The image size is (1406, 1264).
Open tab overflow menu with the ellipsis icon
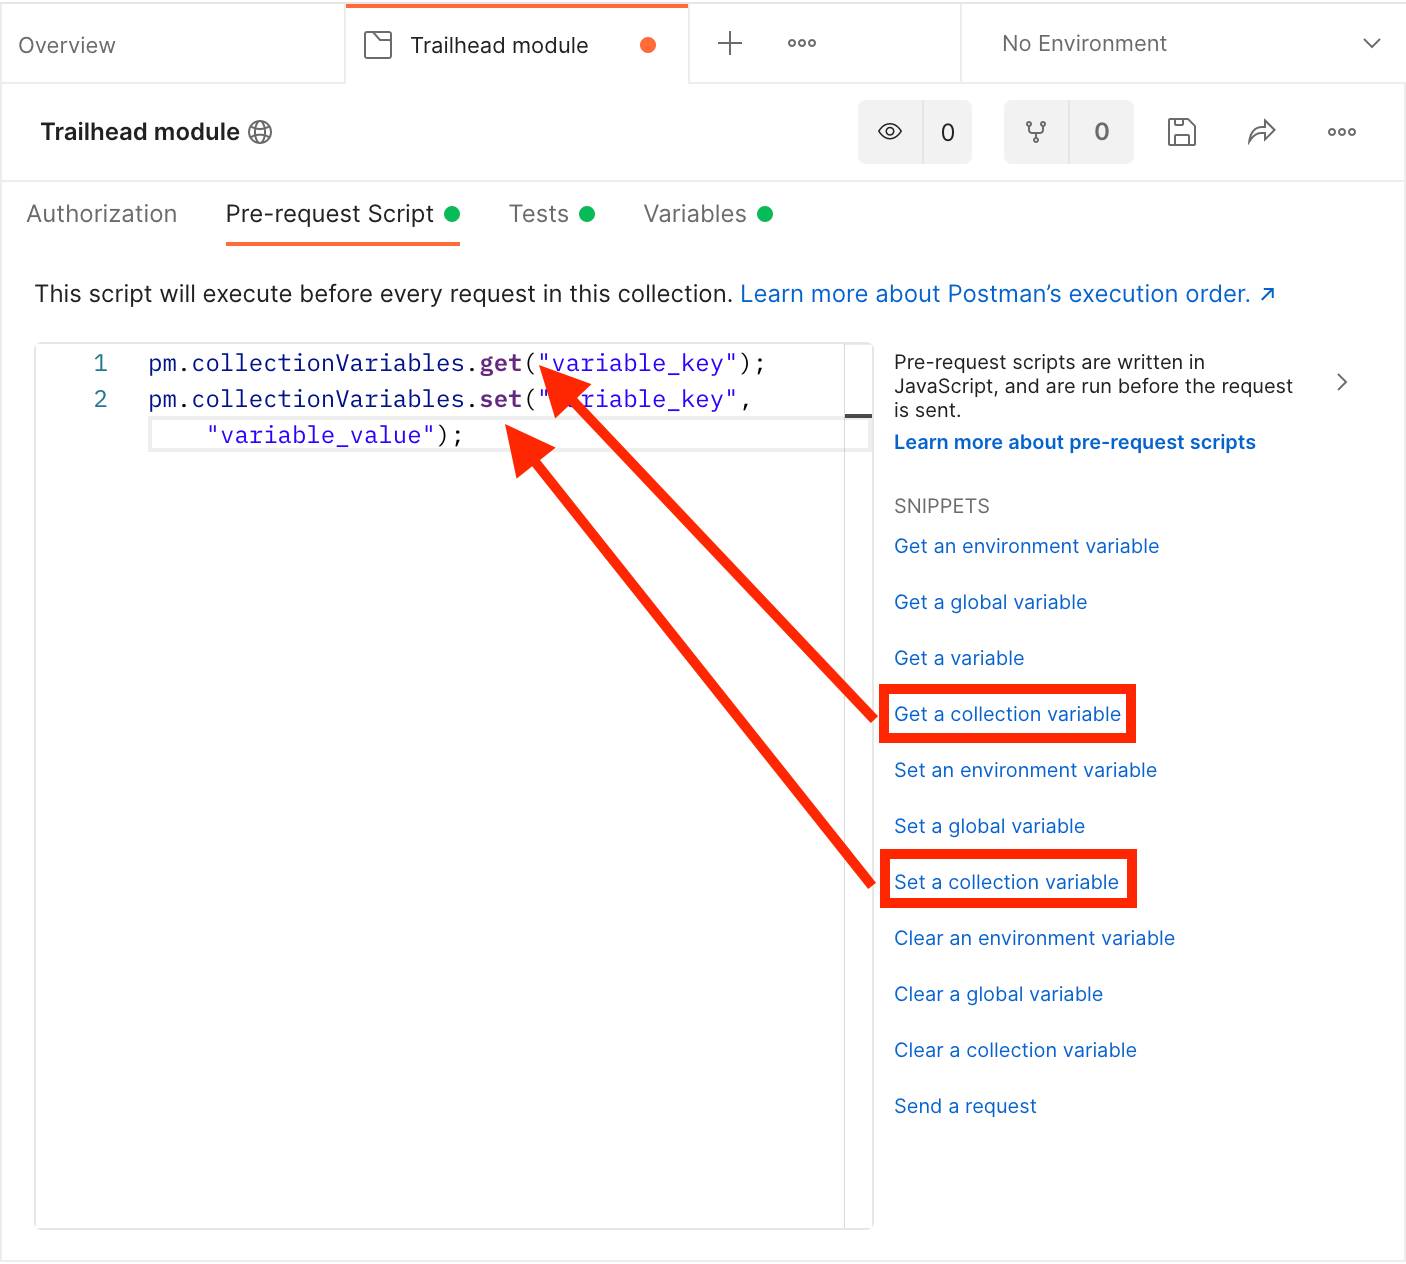[801, 43]
